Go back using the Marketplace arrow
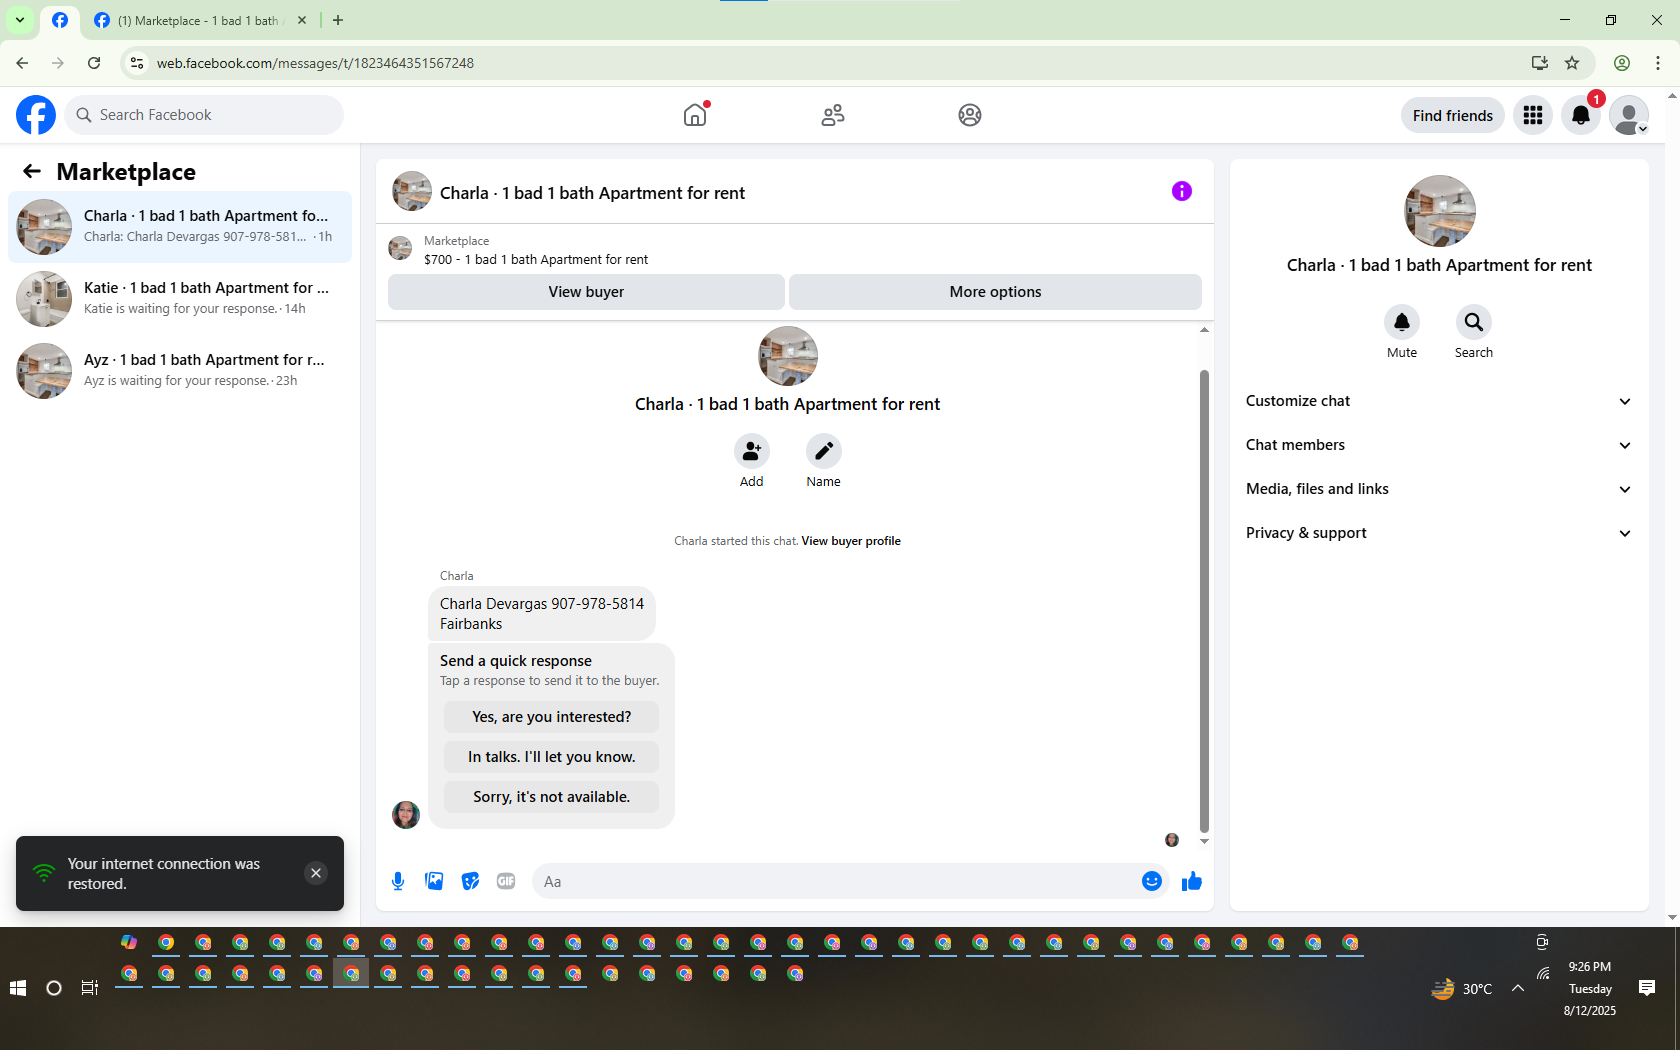 pyautogui.click(x=32, y=171)
